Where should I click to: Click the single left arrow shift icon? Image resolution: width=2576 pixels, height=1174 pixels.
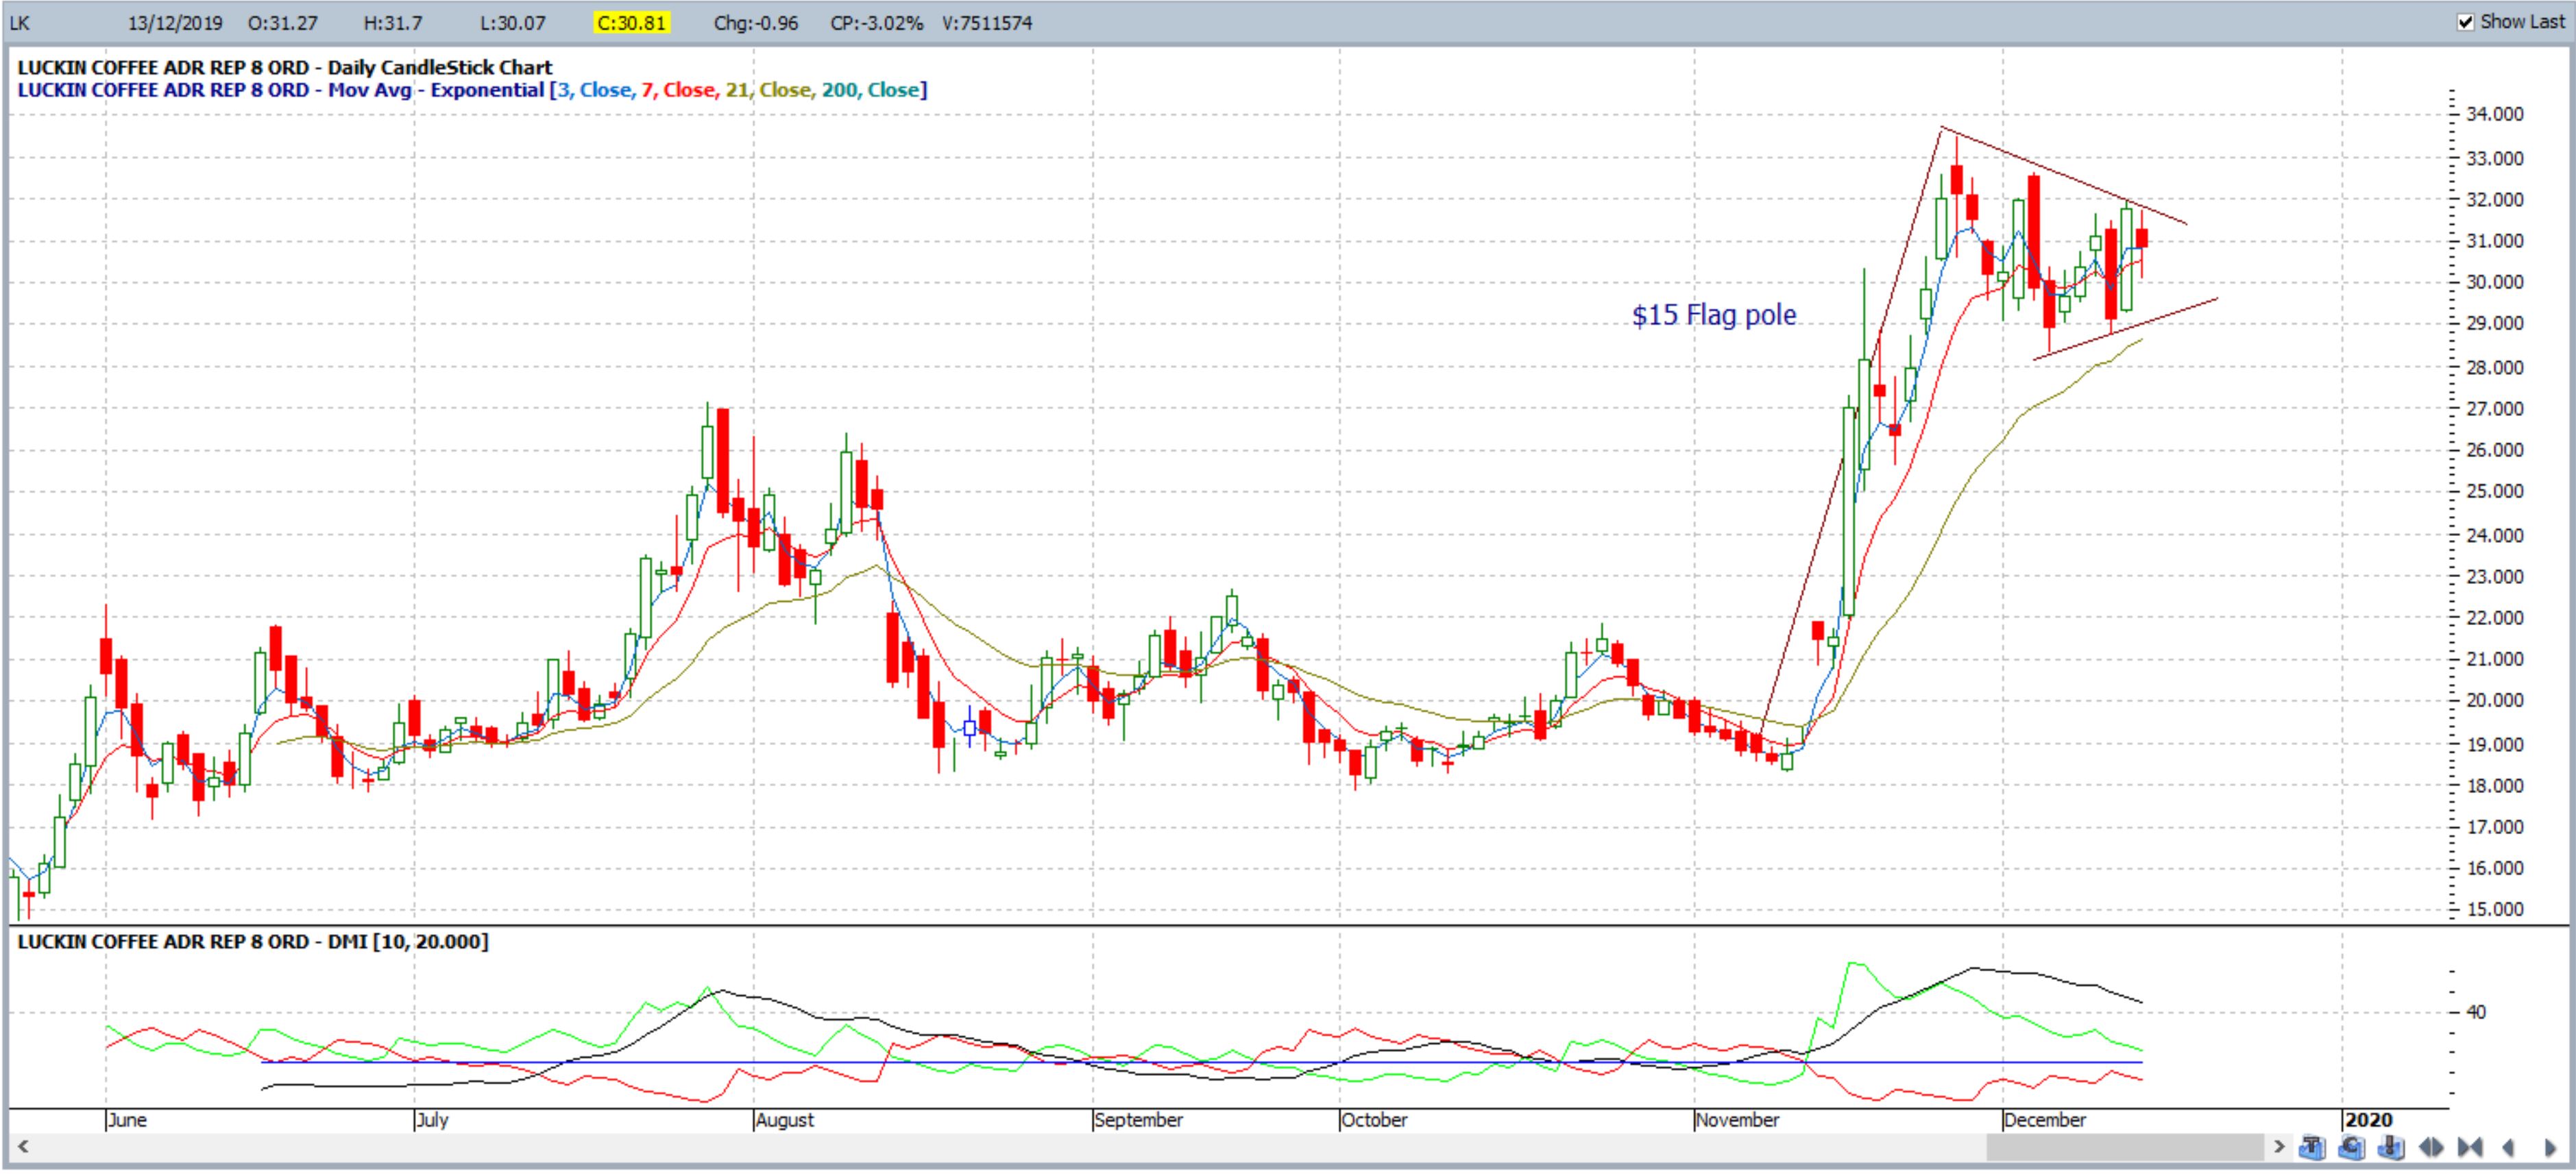[2508, 1148]
